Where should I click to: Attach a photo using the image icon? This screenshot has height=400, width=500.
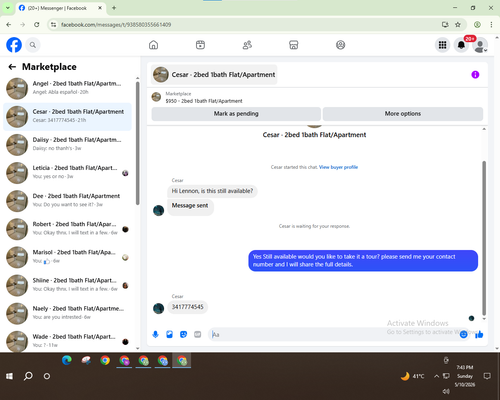pyautogui.click(x=169, y=334)
